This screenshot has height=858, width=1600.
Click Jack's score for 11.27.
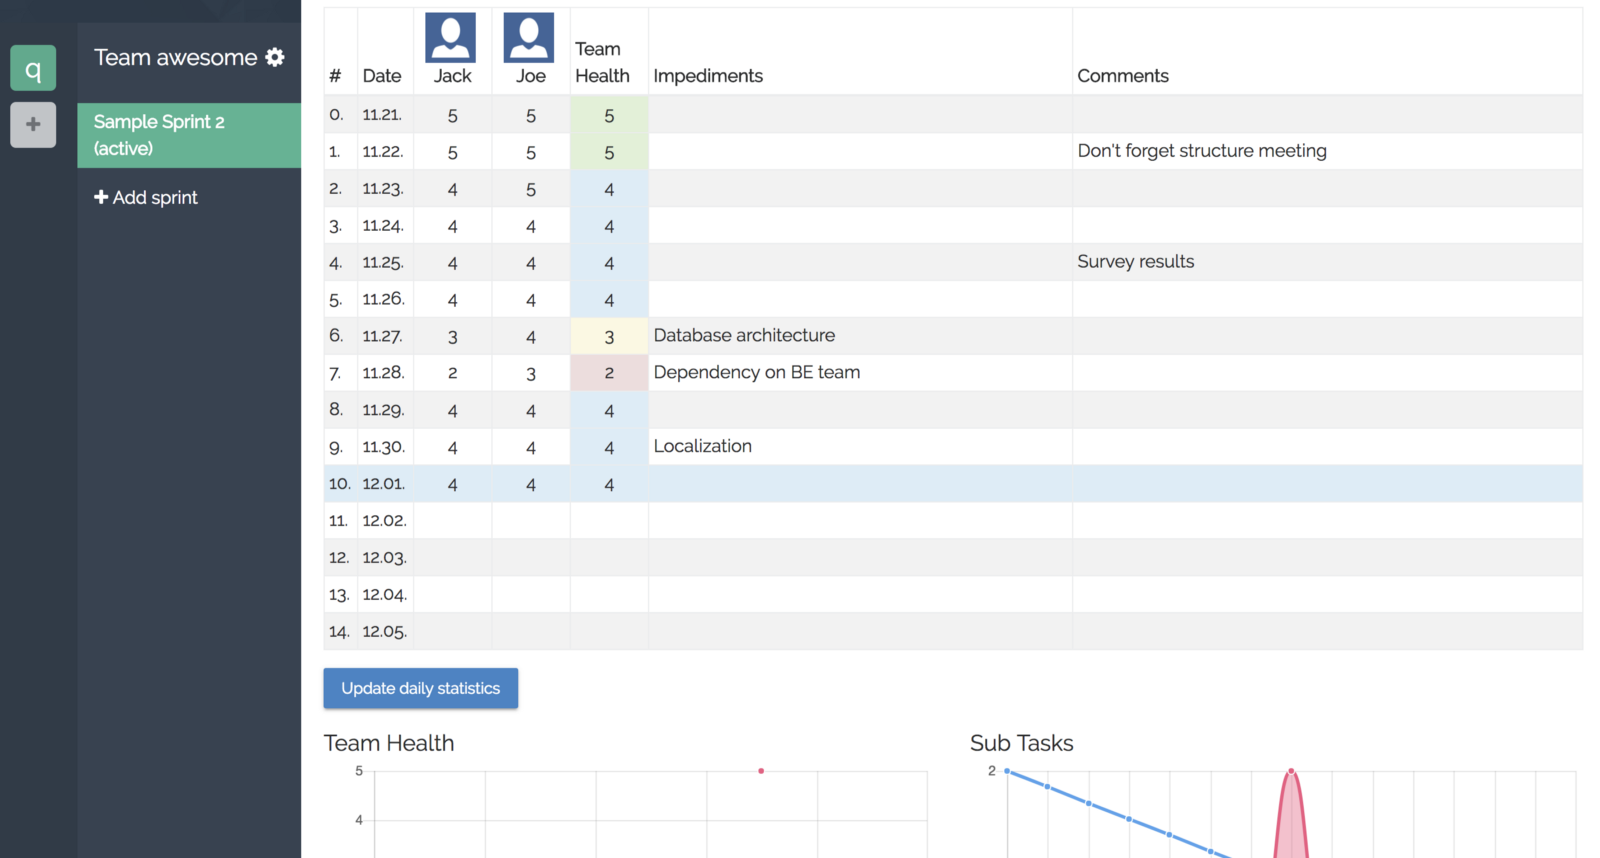pyautogui.click(x=453, y=337)
